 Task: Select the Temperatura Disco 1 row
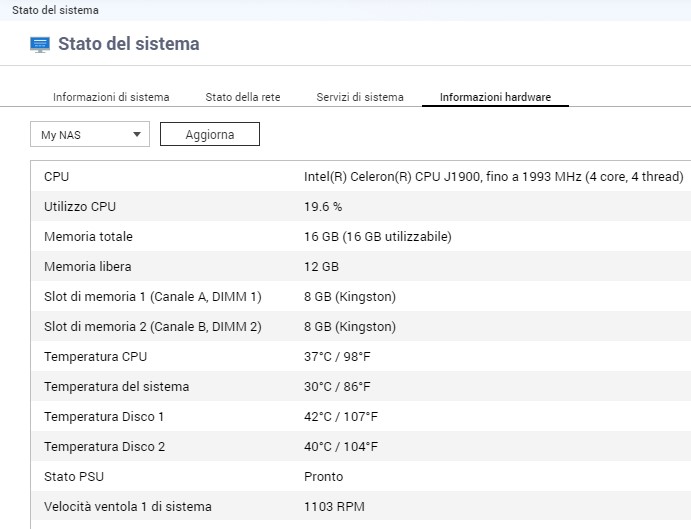[360, 416]
